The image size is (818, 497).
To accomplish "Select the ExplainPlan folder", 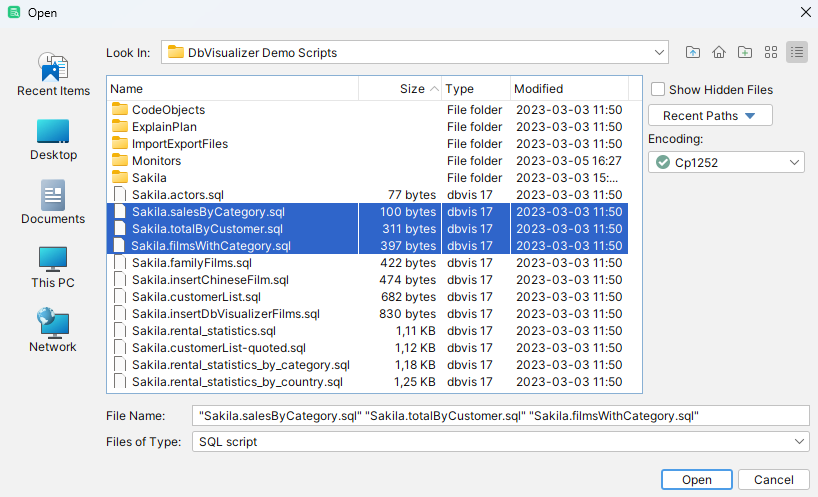I will (164, 127).
